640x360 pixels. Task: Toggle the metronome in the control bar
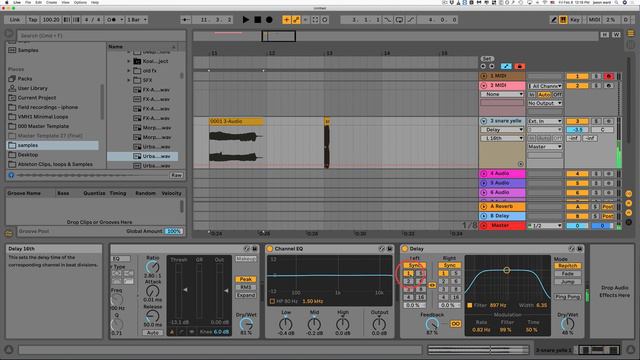pos(111,20)
